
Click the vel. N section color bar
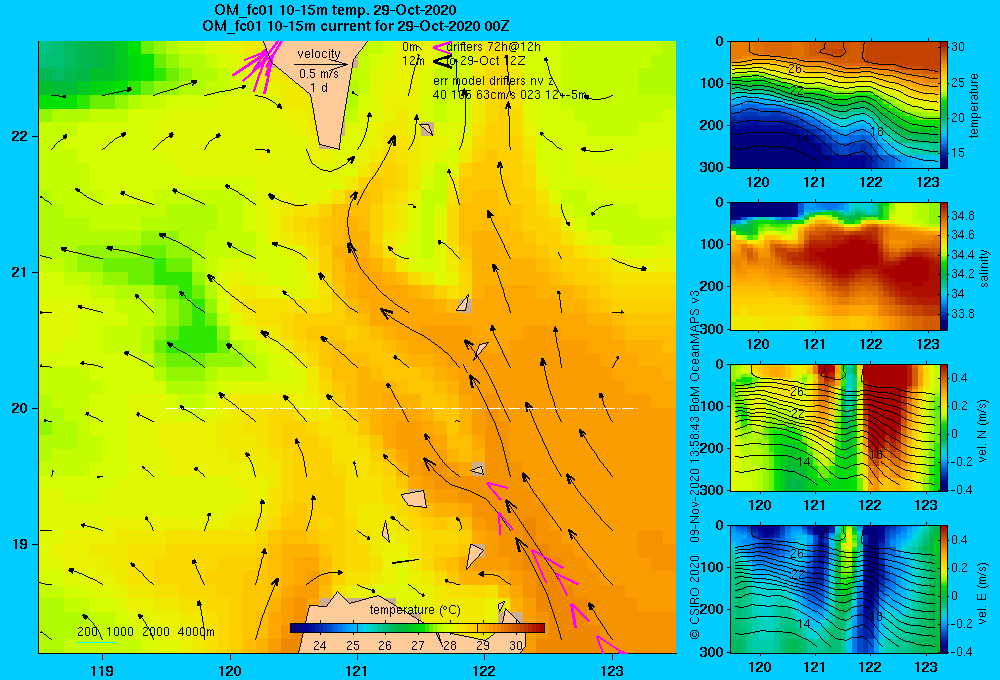click(944, 427)
